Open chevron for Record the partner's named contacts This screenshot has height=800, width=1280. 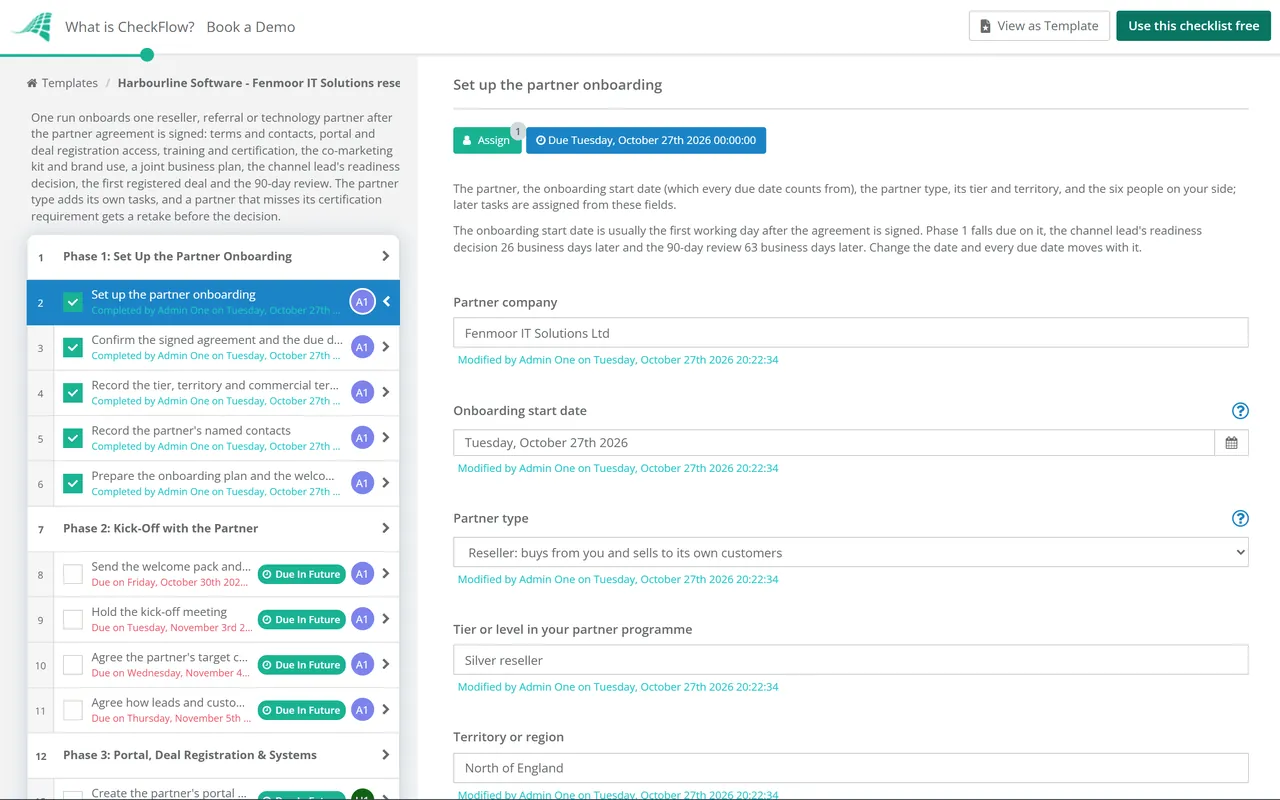(386, 437)
